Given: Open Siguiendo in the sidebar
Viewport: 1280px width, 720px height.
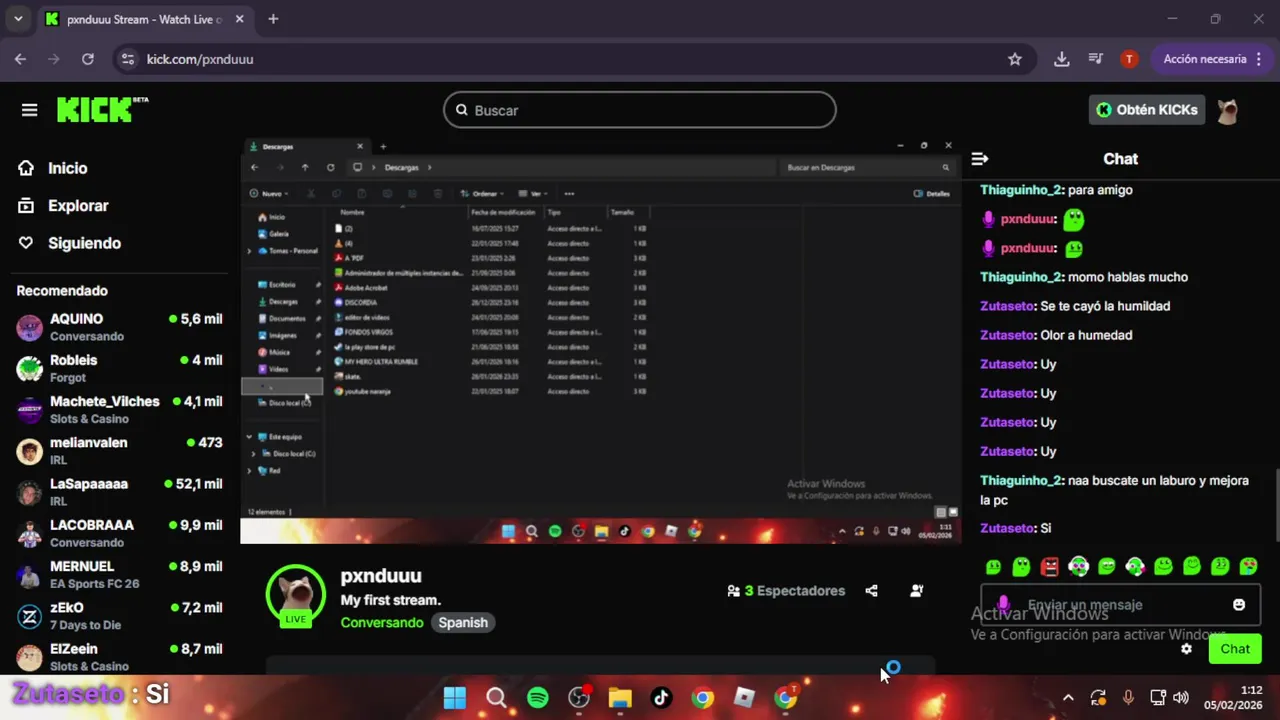Looking at the screenshot, I should click(70, 243).
